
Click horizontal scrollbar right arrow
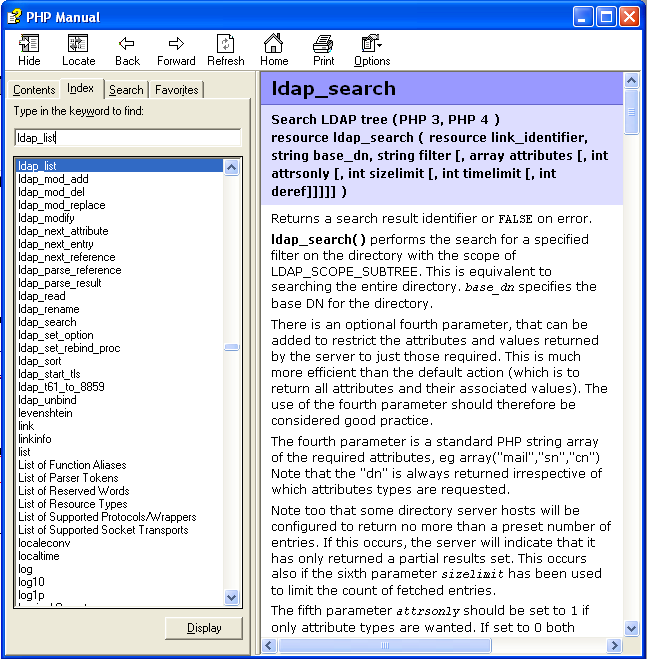click(x=614, y=645)
